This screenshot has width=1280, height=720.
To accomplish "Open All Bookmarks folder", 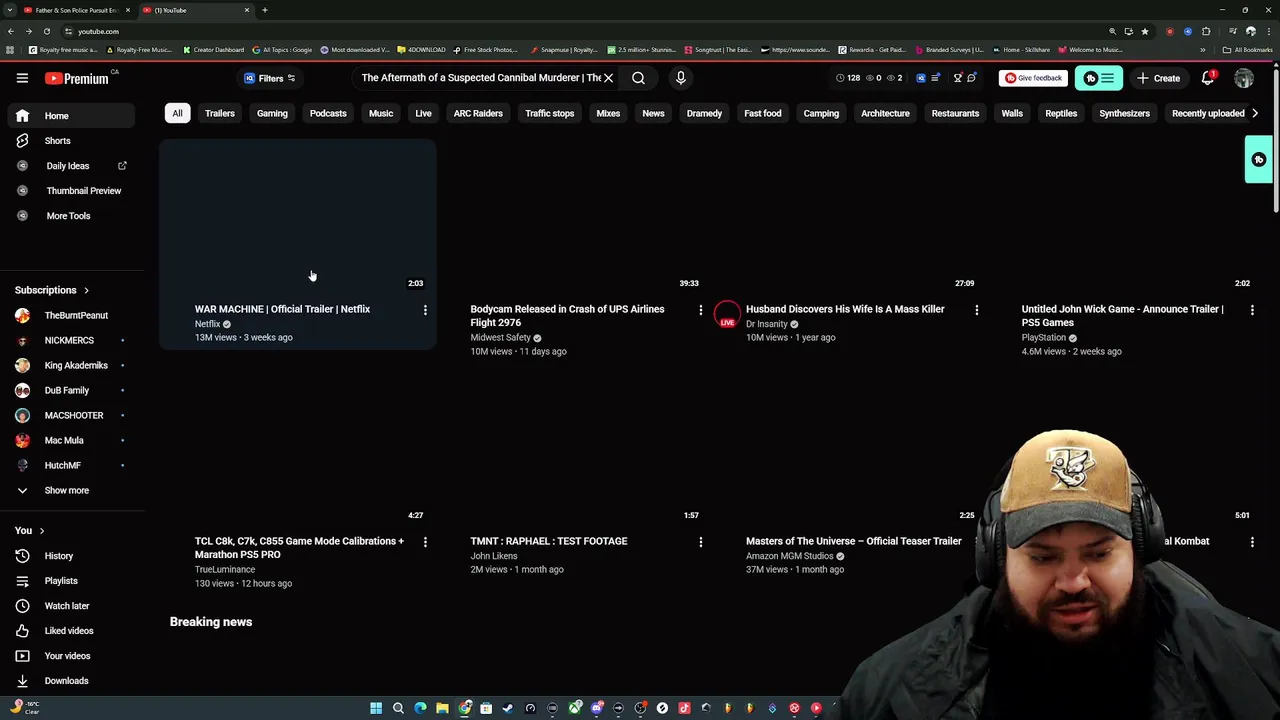I will point(1248,50).
